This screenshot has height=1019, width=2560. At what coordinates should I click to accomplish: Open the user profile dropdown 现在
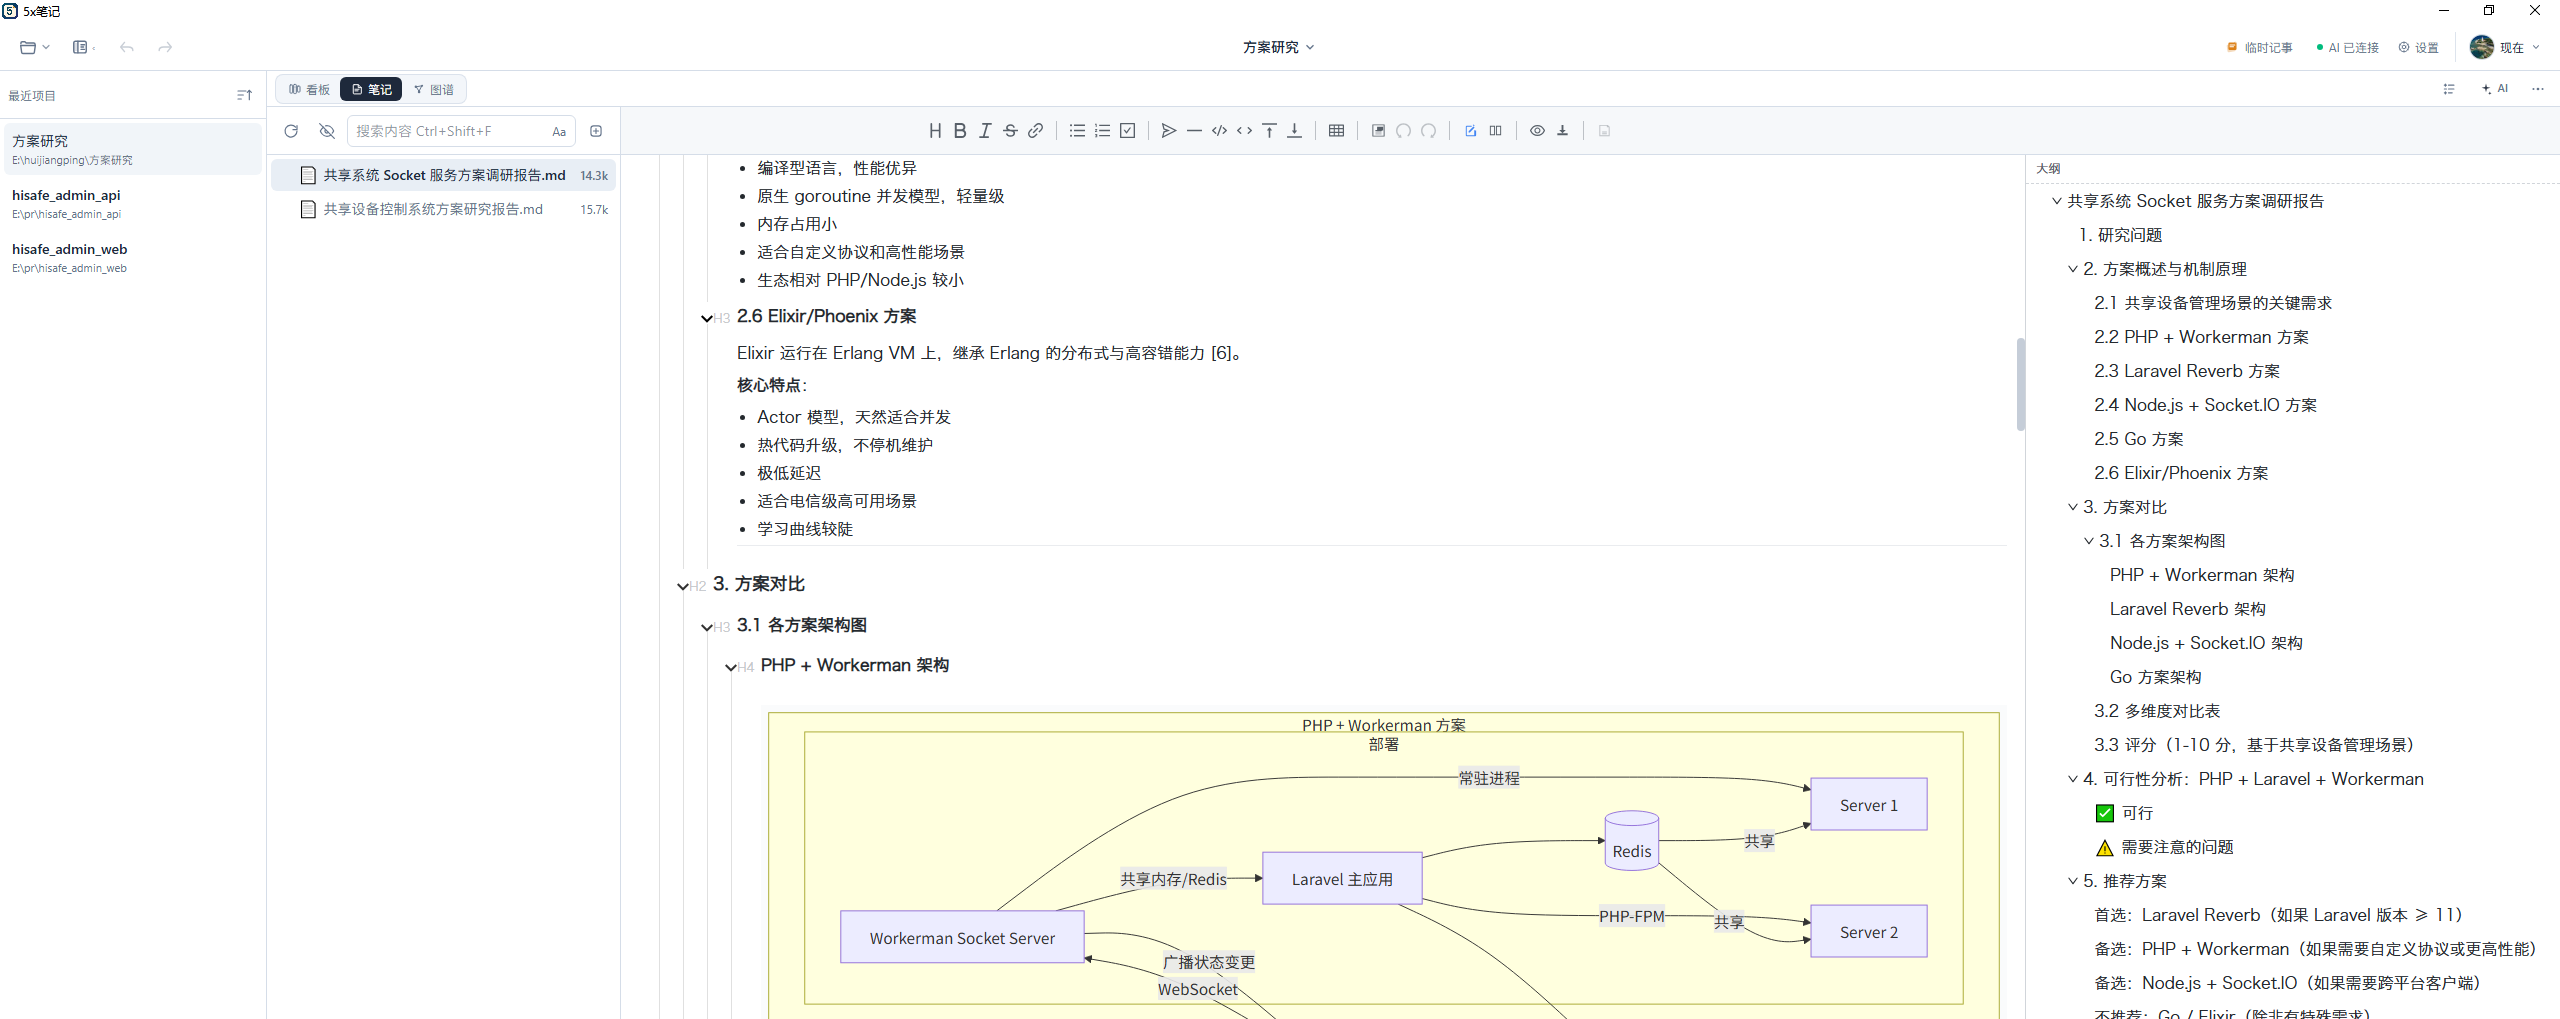pyautogui.click(x=2504, y=47)
